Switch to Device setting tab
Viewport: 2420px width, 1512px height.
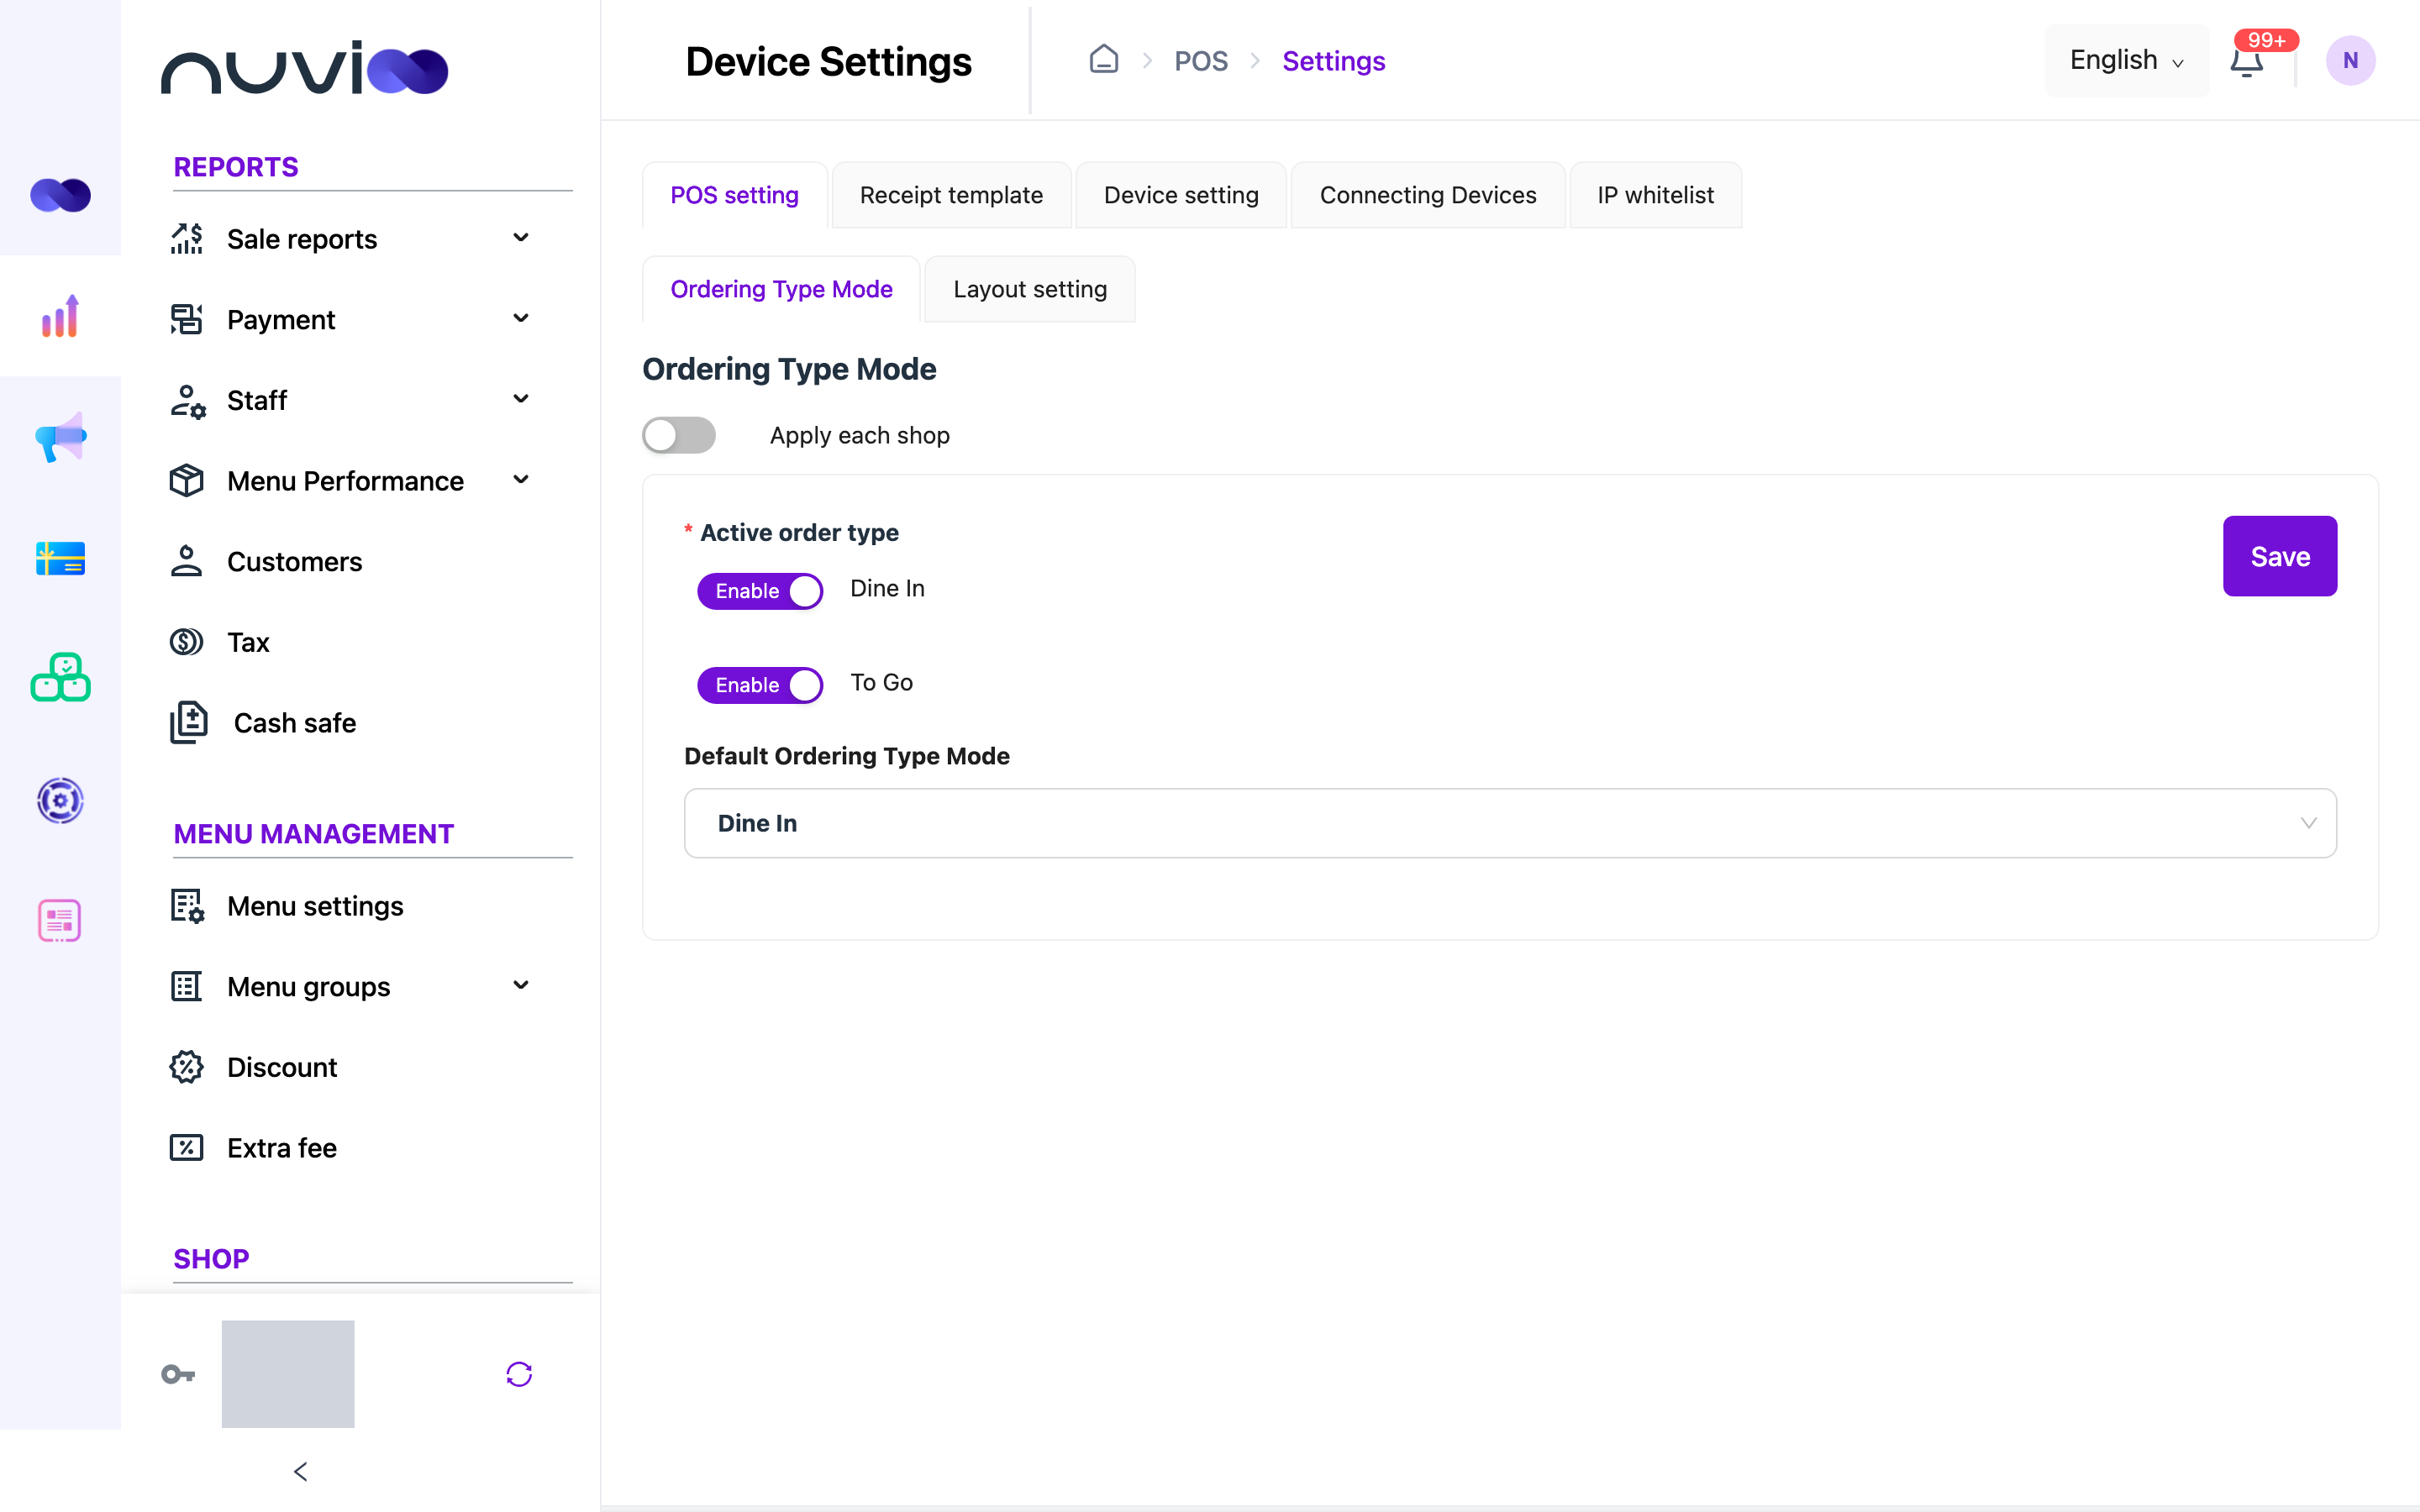click(1181, 195)
